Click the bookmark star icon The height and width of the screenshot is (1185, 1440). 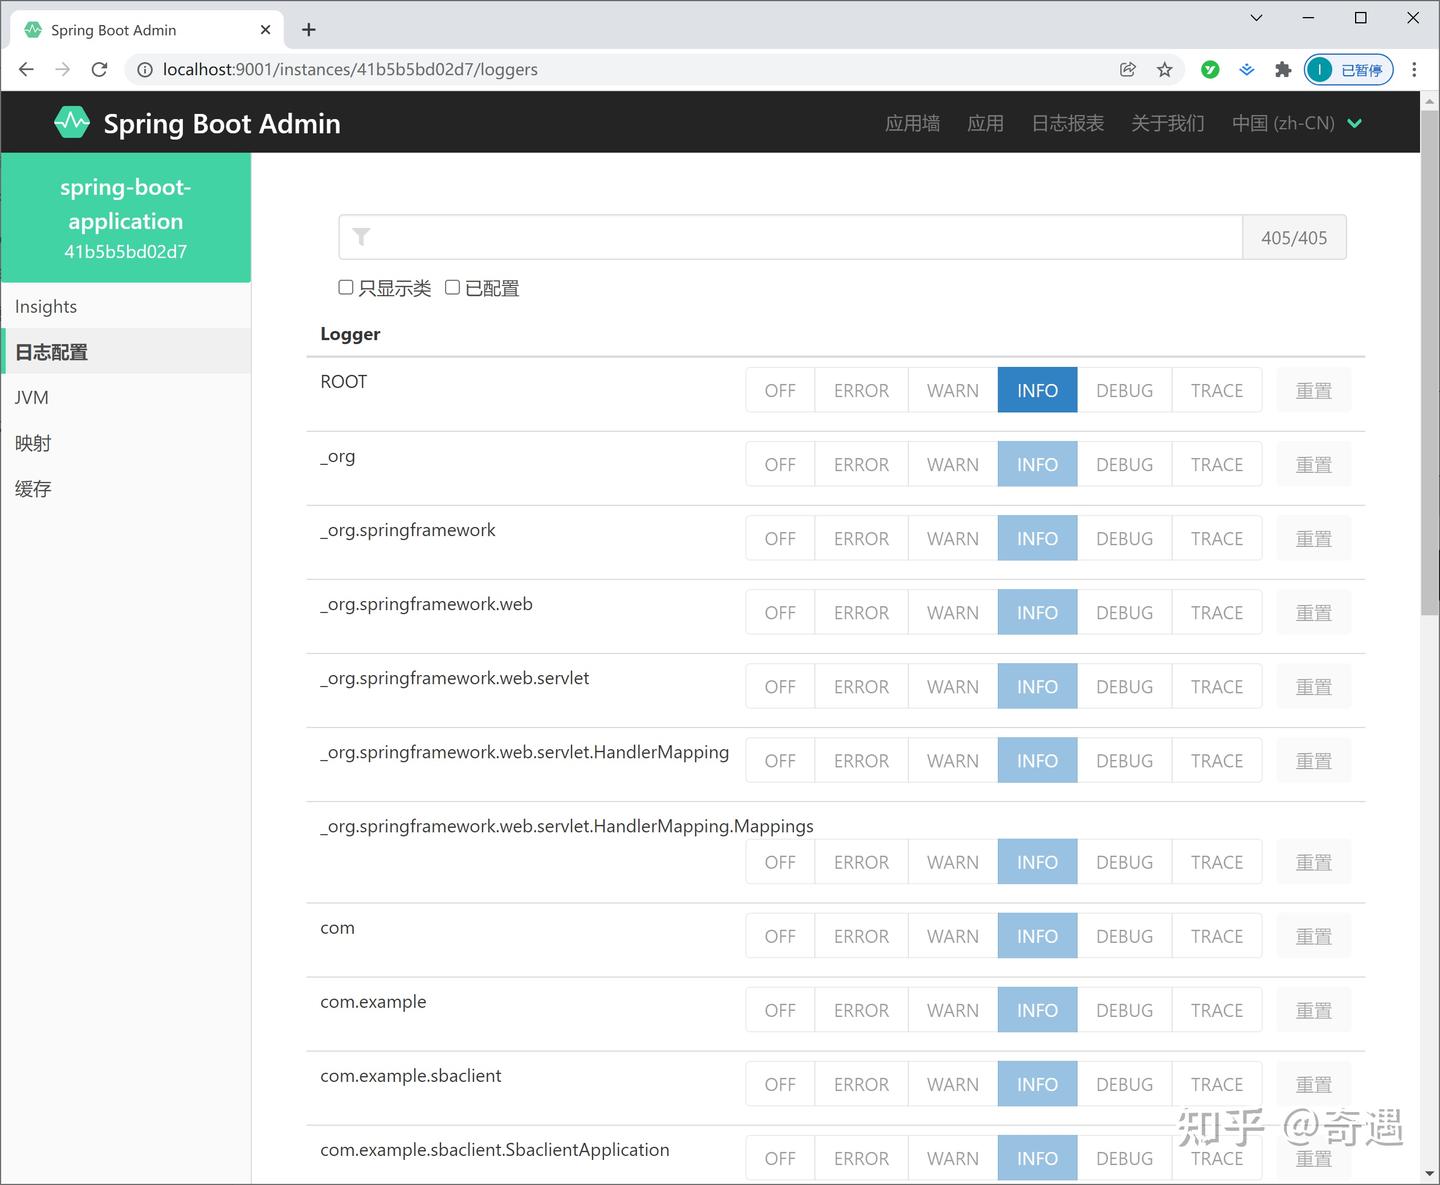click(x=1165, y=69)
